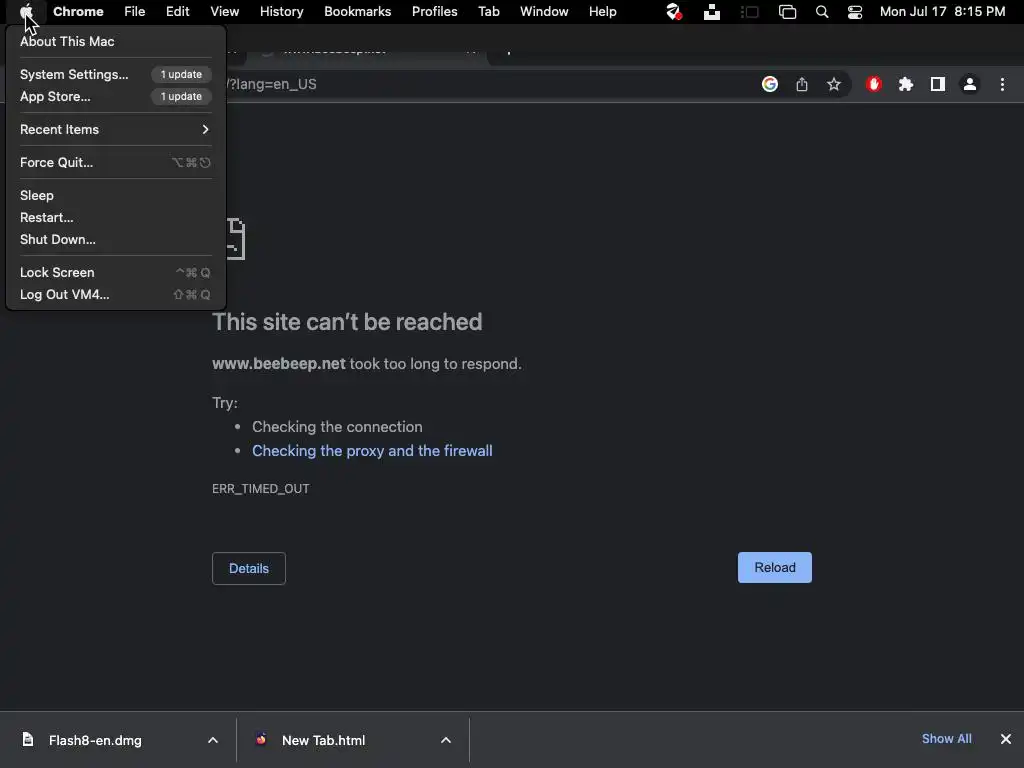
Task: Click the dimmed Stage Manager icon
Action: (750, 12)
